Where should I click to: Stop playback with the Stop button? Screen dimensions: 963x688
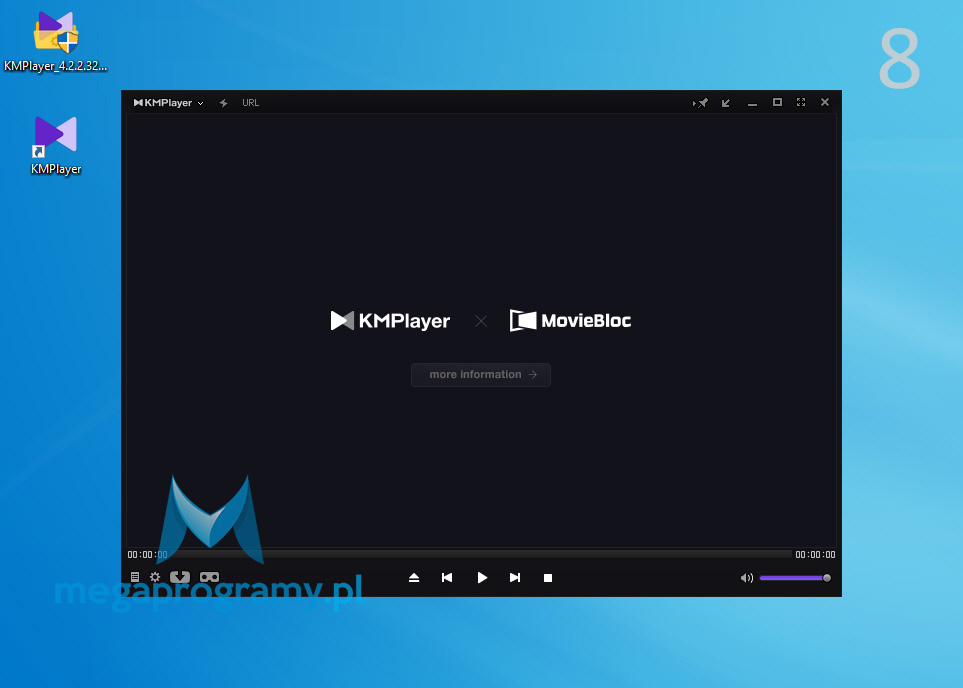[x=548, y=578]
